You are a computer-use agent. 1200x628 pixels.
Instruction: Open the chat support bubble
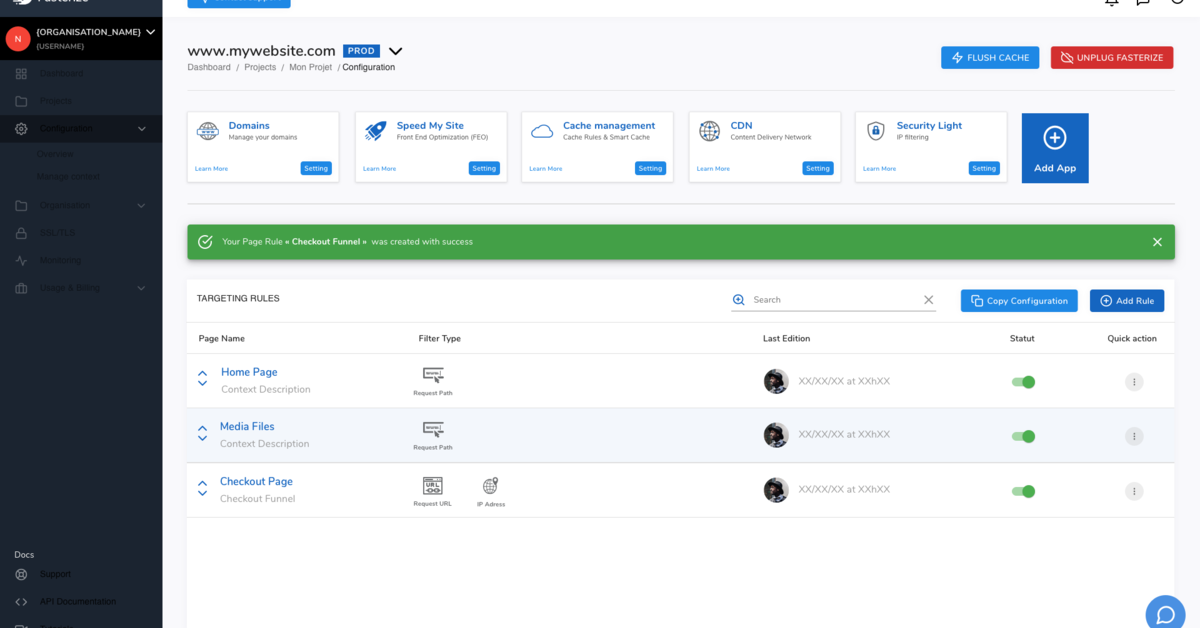tap(1165, 612)
